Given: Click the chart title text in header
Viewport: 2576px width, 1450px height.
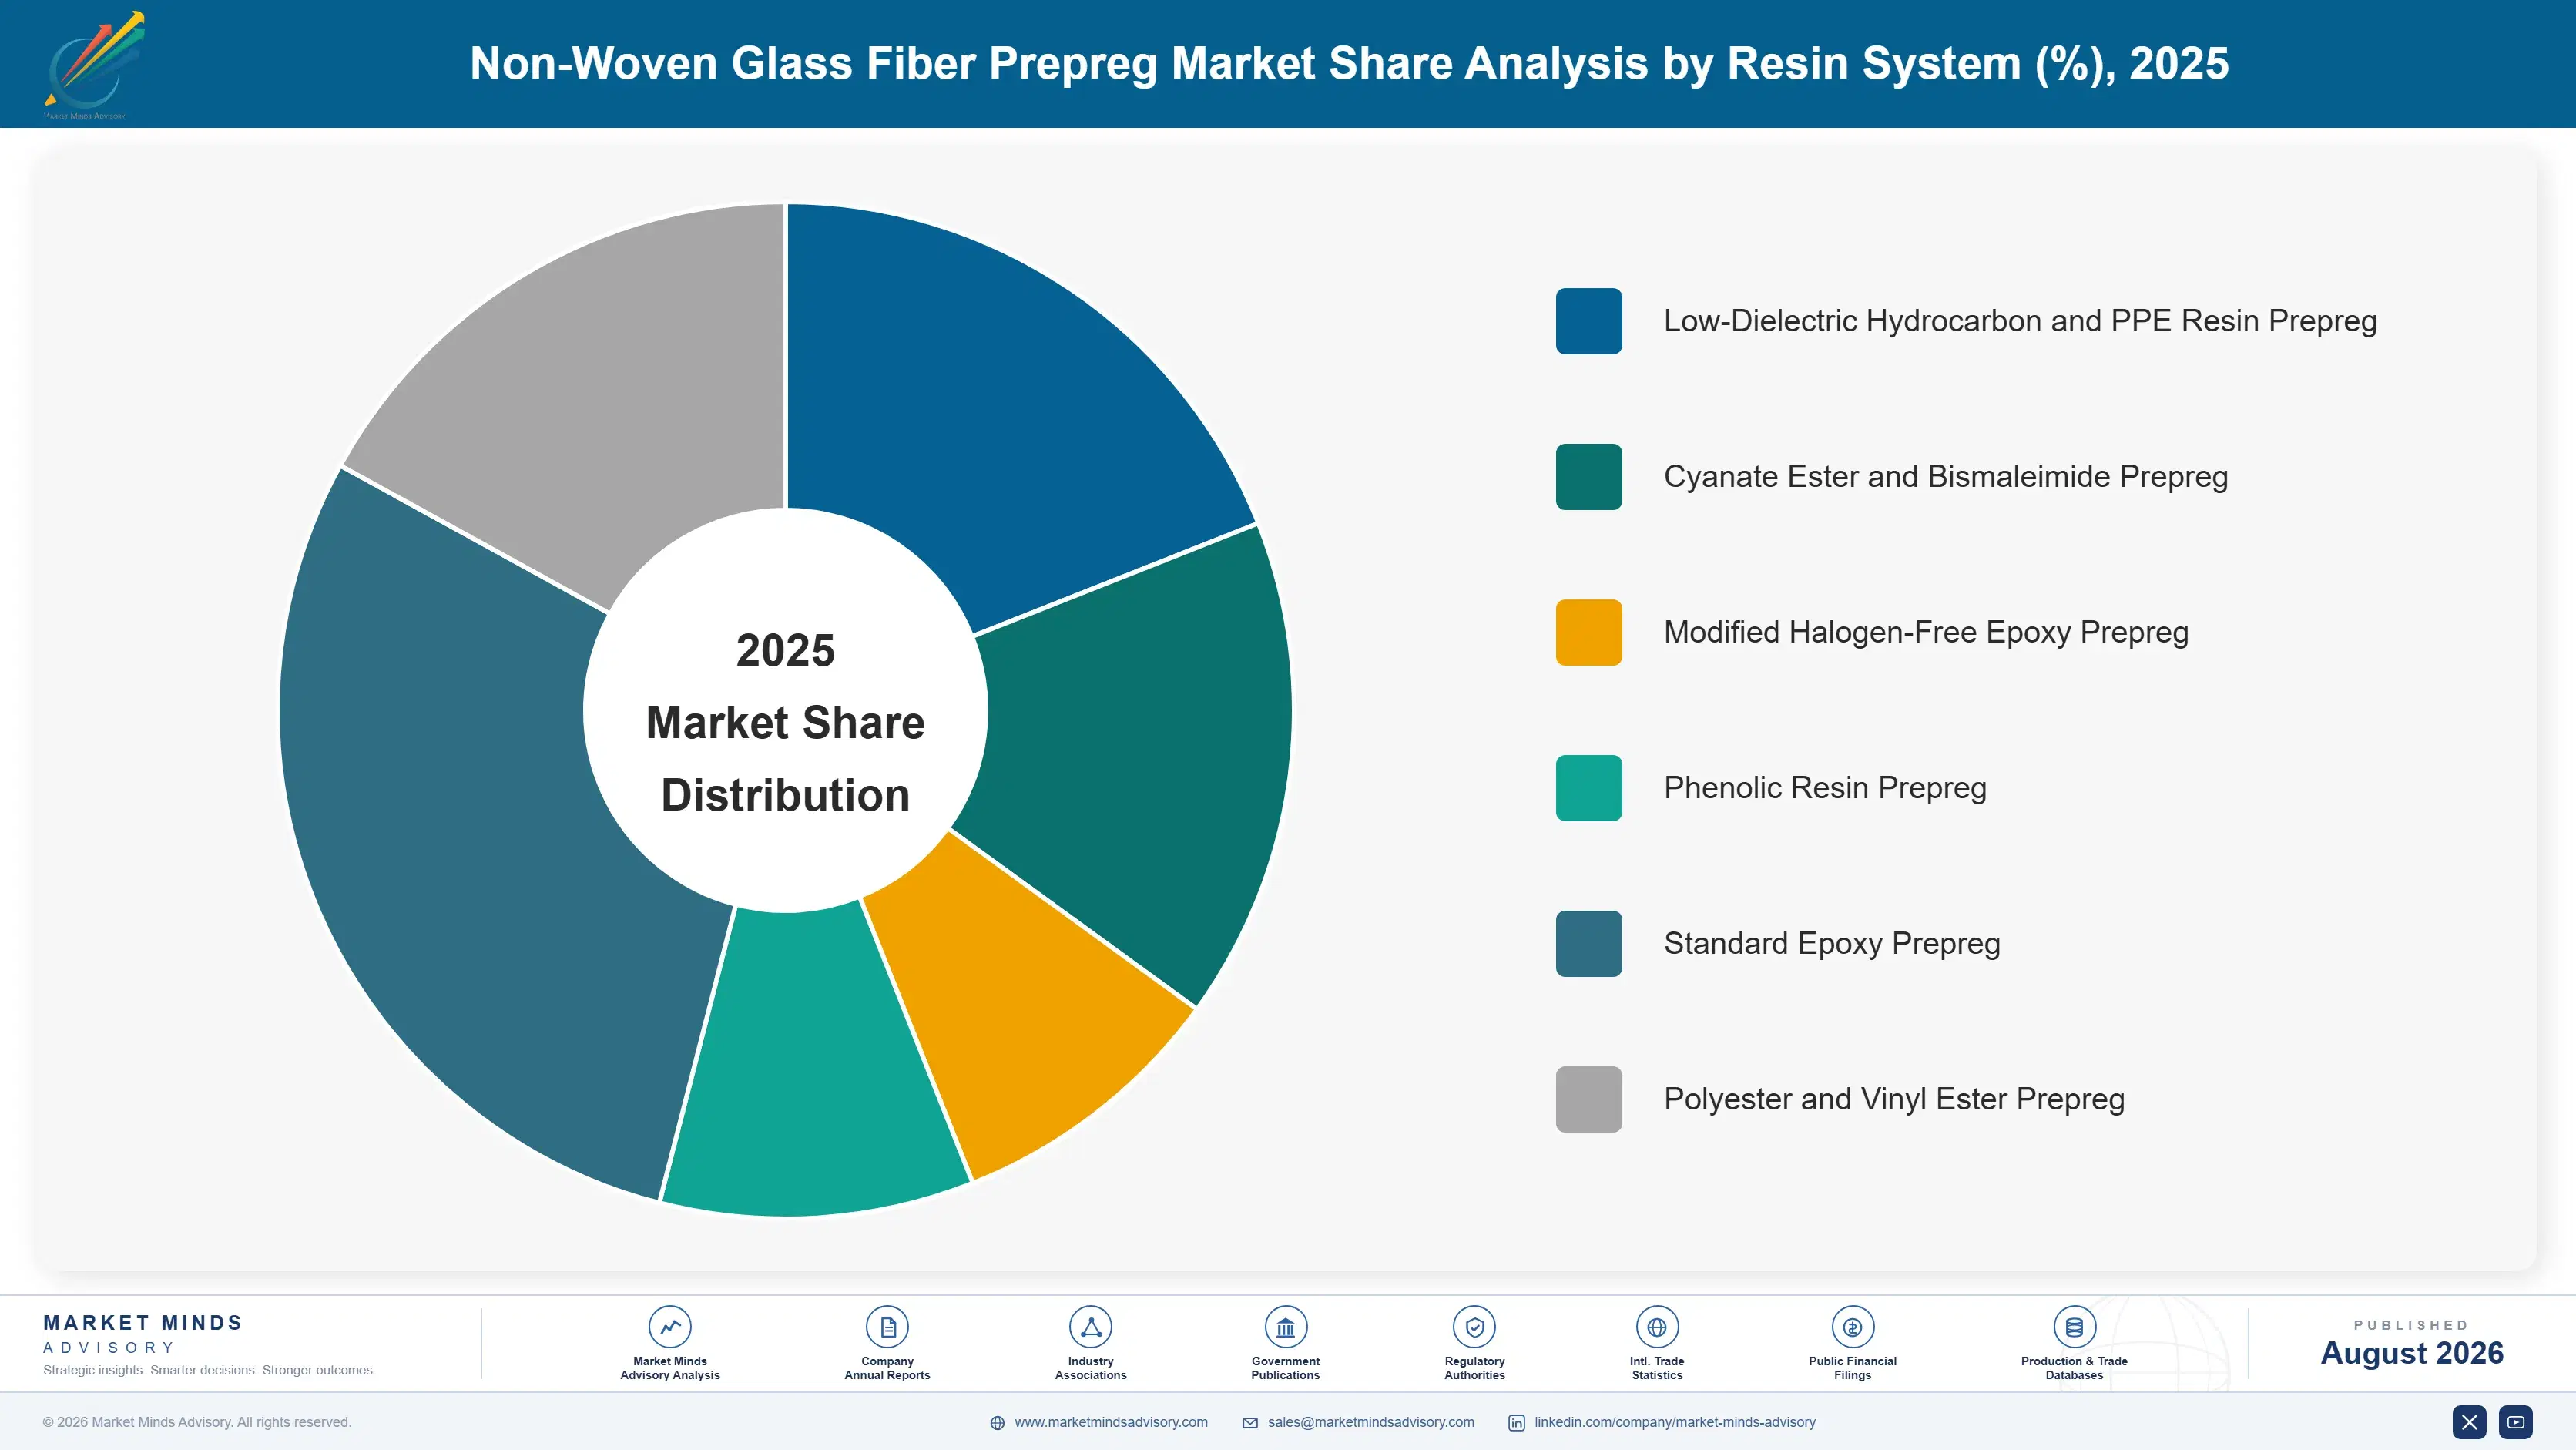Looking at the screenshot, I should [1349, 63].
